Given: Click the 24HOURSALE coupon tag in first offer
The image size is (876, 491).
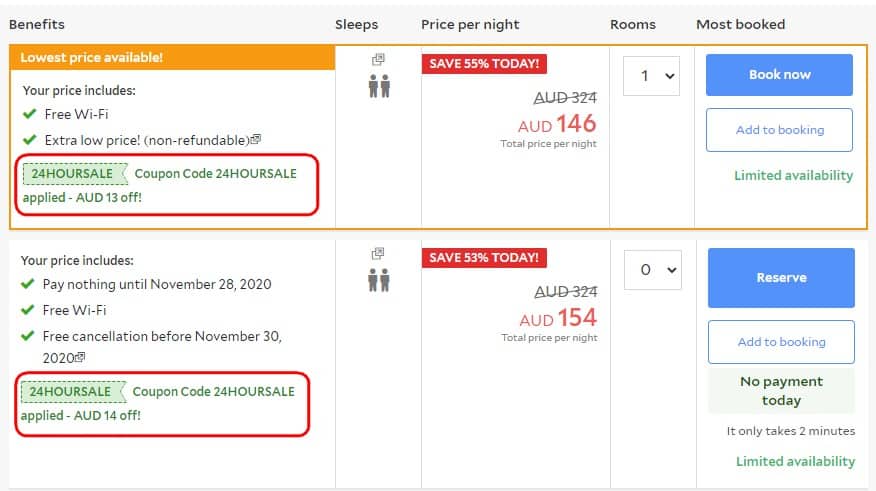Looking at the screenshot, I should [75, 174].
